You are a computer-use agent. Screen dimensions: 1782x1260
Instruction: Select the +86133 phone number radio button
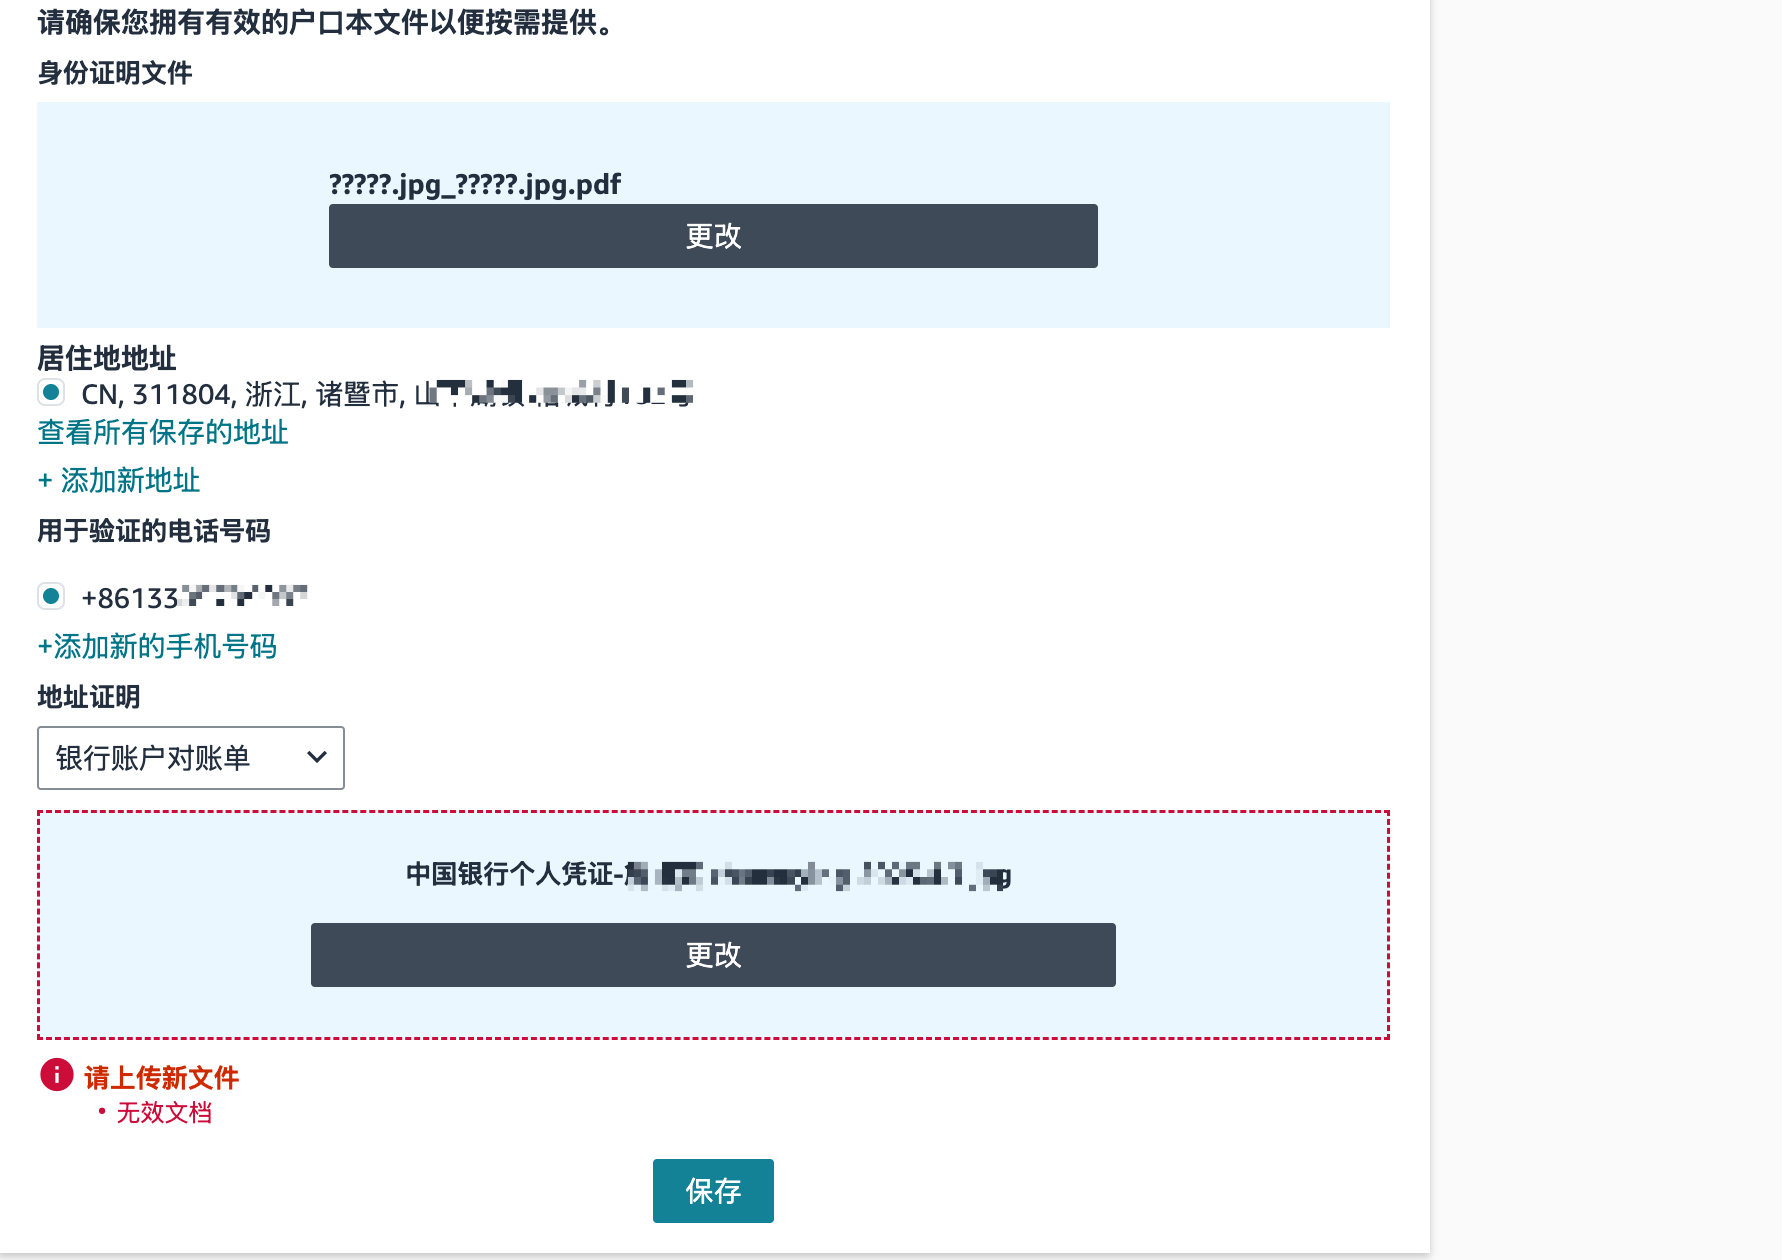tap(51, 596)
